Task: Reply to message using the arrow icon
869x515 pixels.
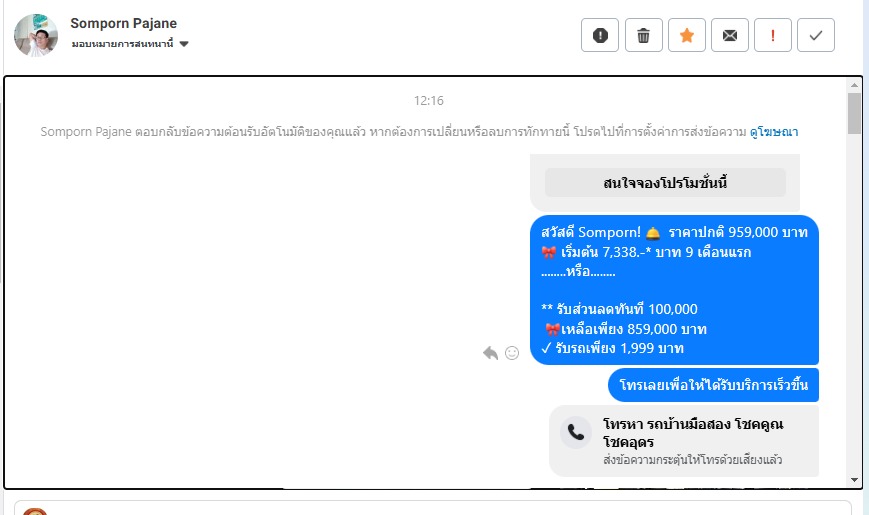Action: click(490, 353)
